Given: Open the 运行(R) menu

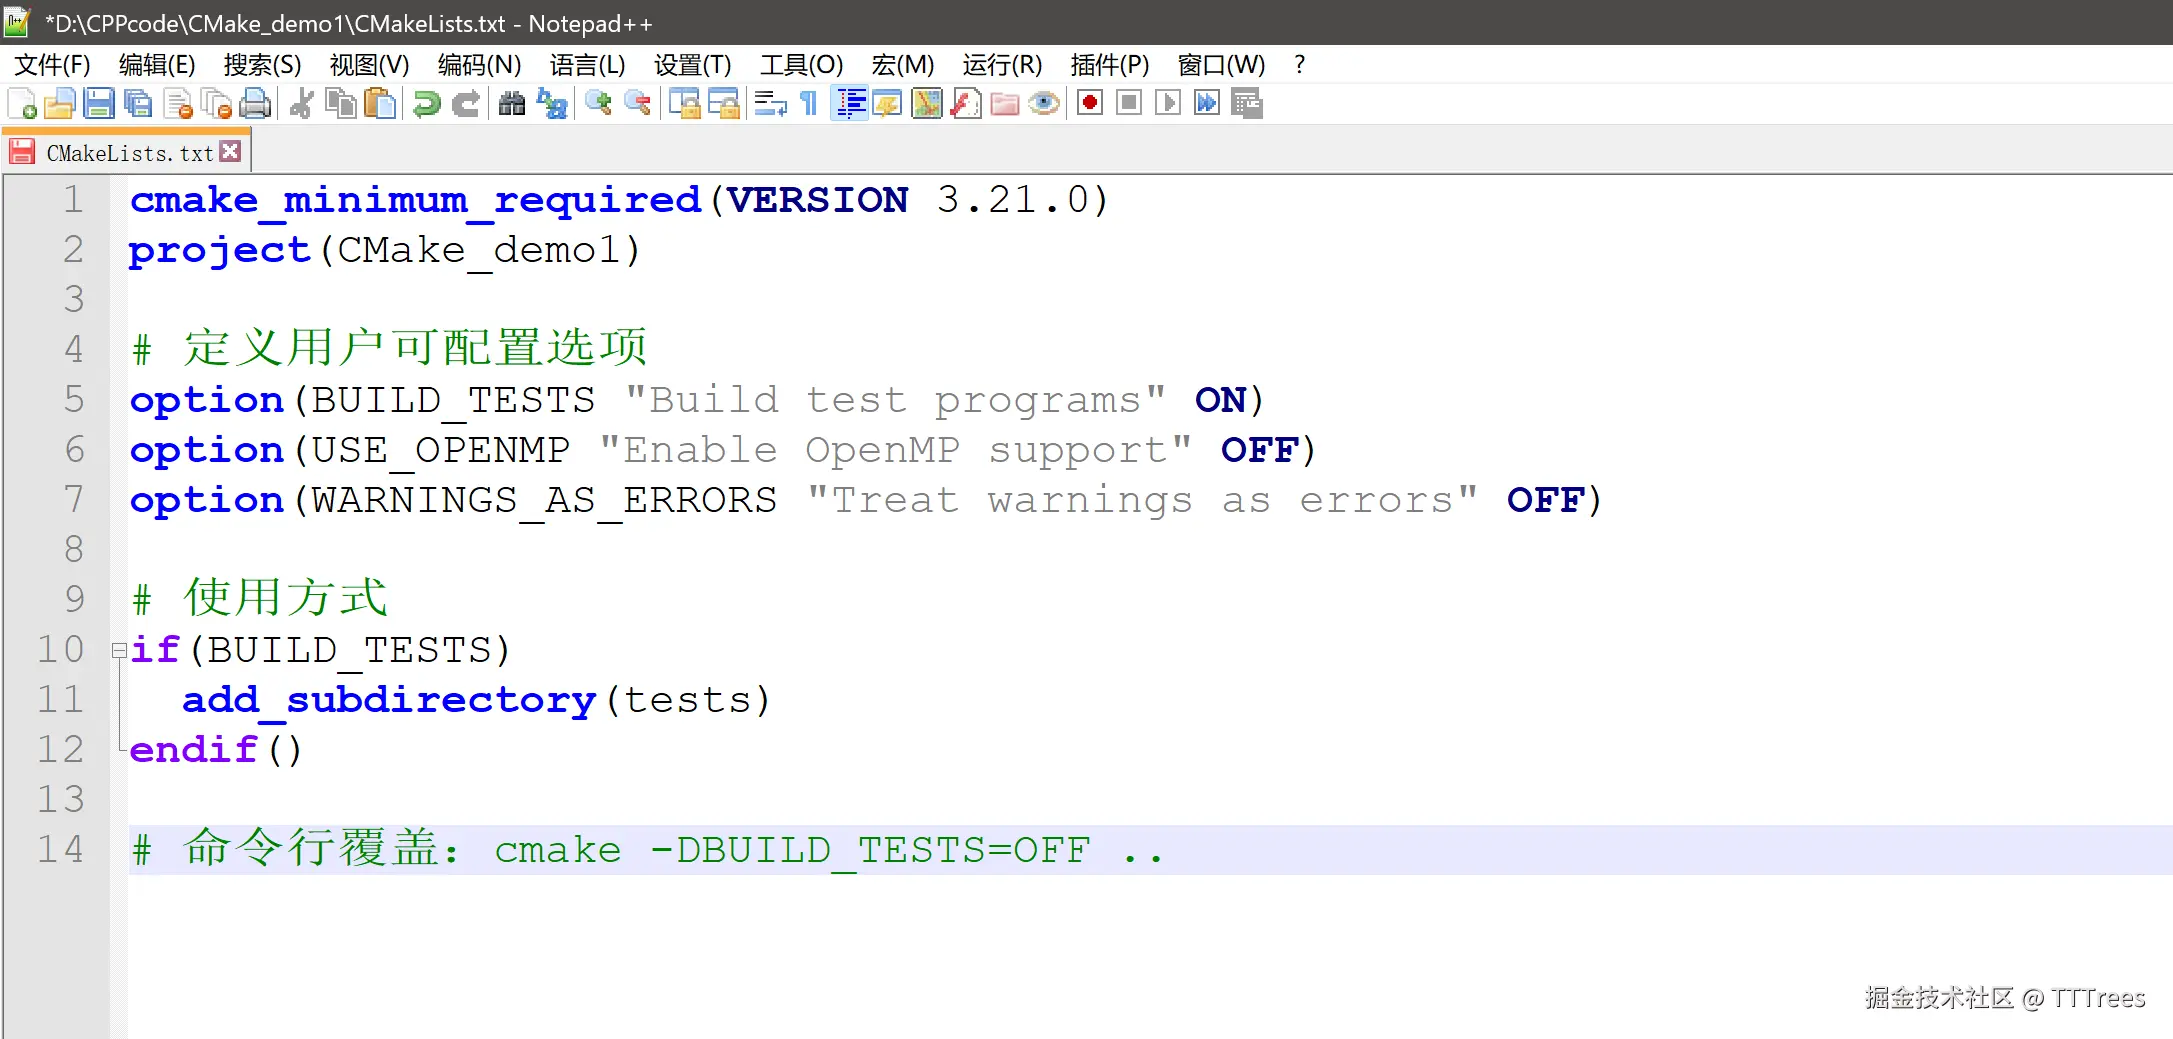Looking at the screenshot, I should [1002, 65].
